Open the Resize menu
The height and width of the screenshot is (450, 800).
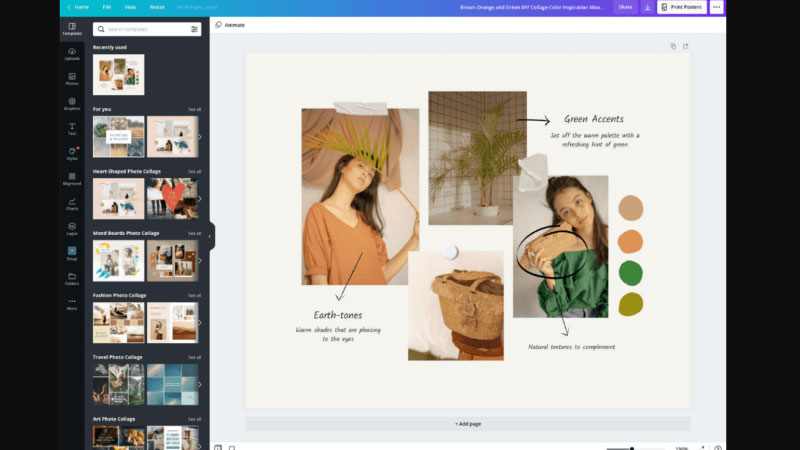[x=157, y=7]
